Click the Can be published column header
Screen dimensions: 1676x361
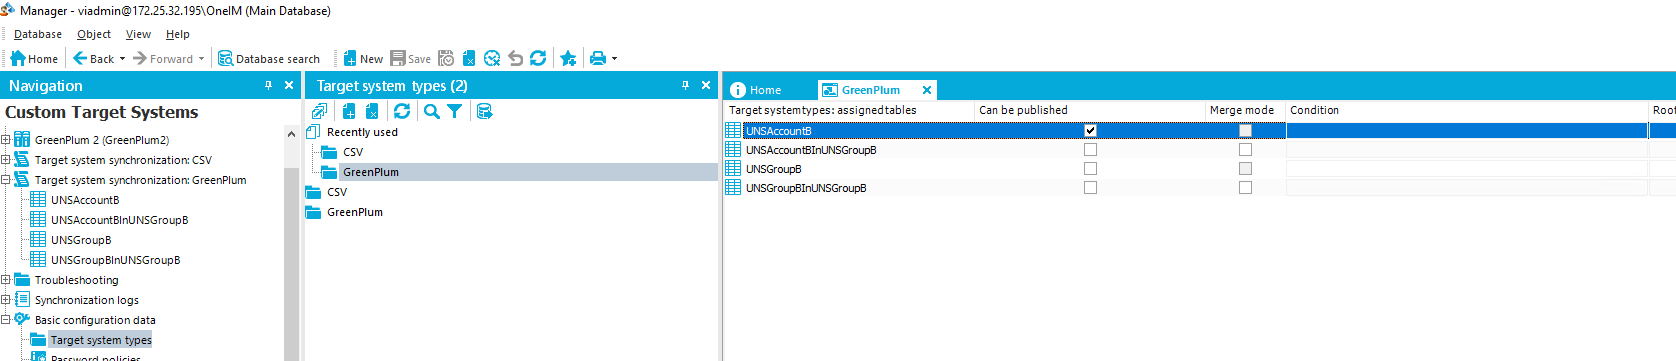pos(1089,110)
